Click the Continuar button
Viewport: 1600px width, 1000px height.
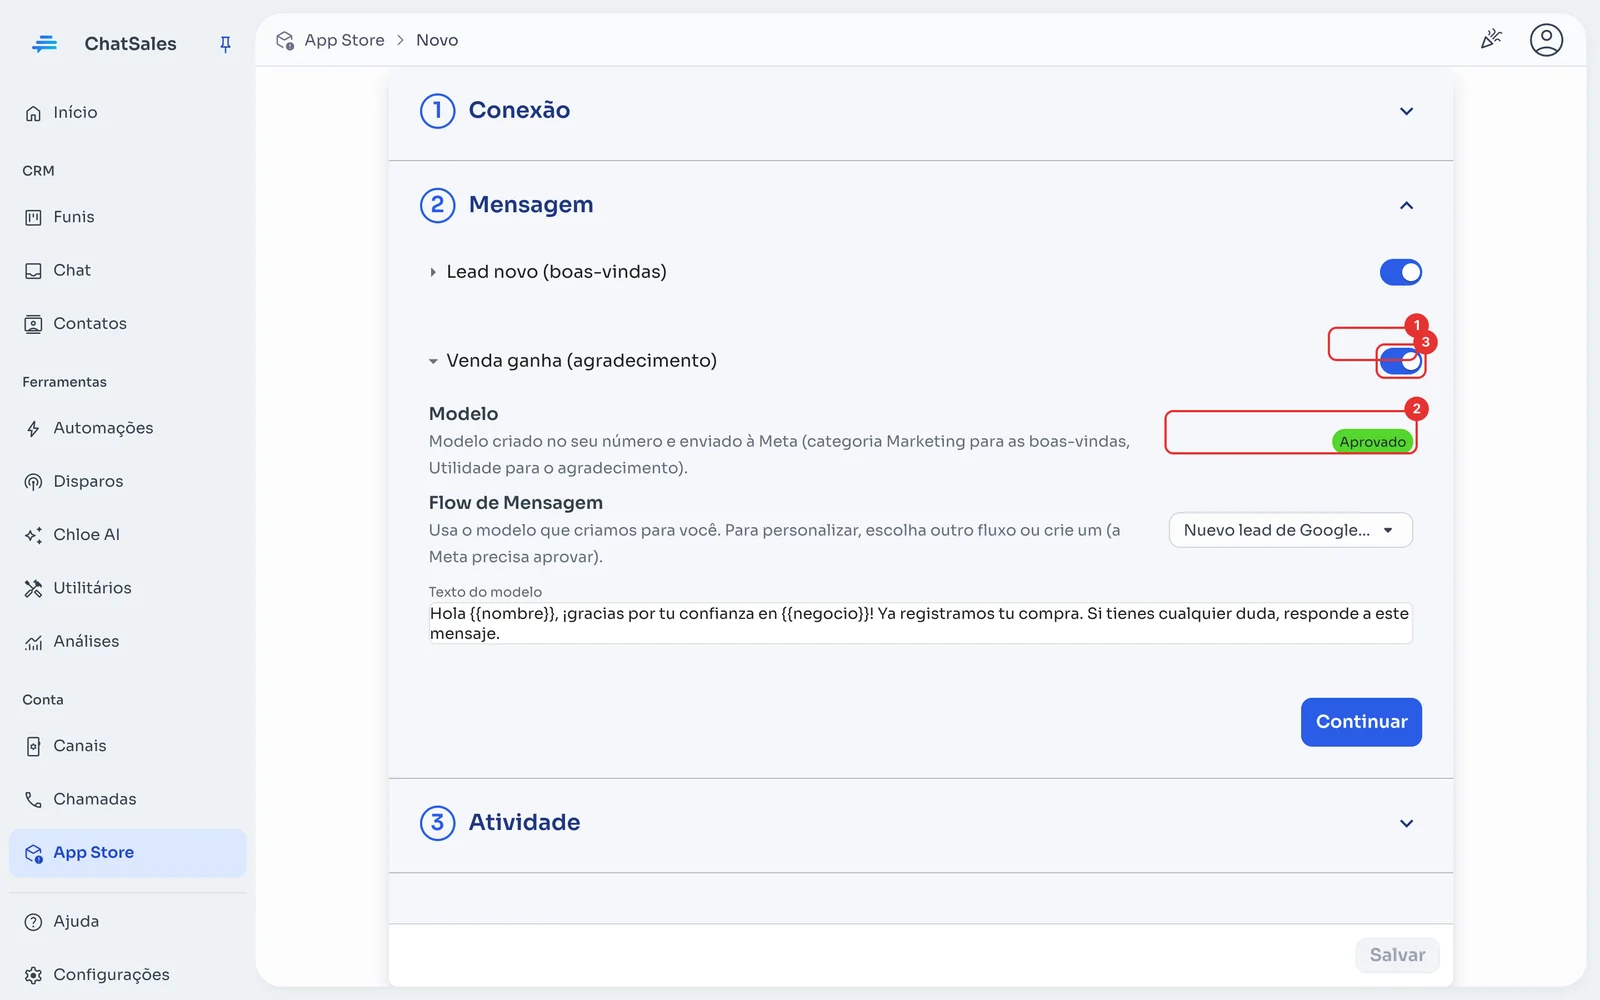(1361, 722)
